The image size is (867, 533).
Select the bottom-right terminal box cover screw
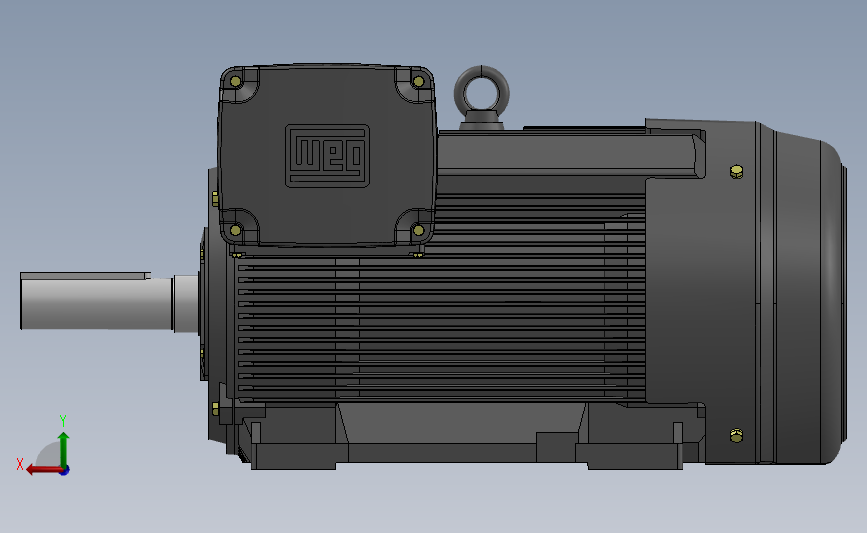pyautogui.click(x=419, y=230)
